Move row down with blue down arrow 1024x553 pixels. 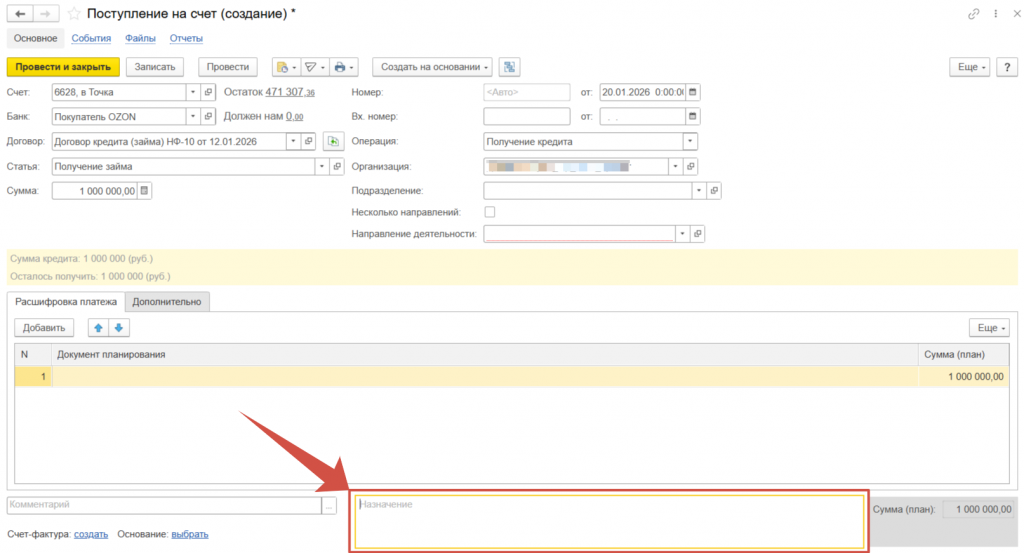tap(118, 328)
